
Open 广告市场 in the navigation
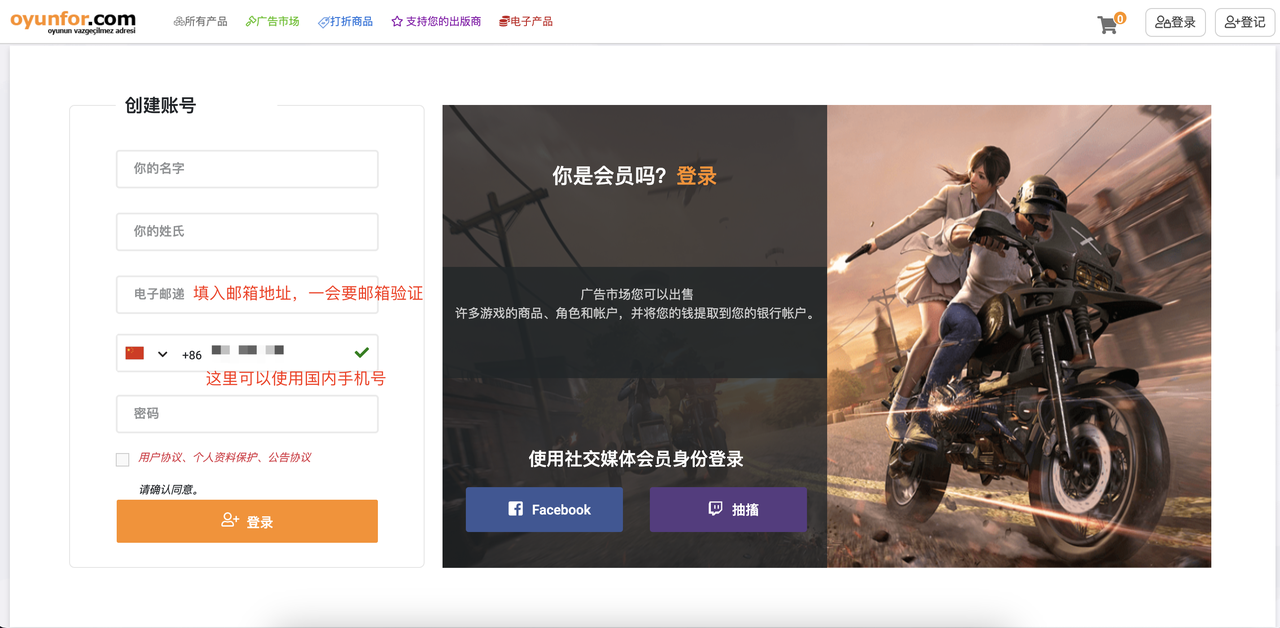coord(273,22)
